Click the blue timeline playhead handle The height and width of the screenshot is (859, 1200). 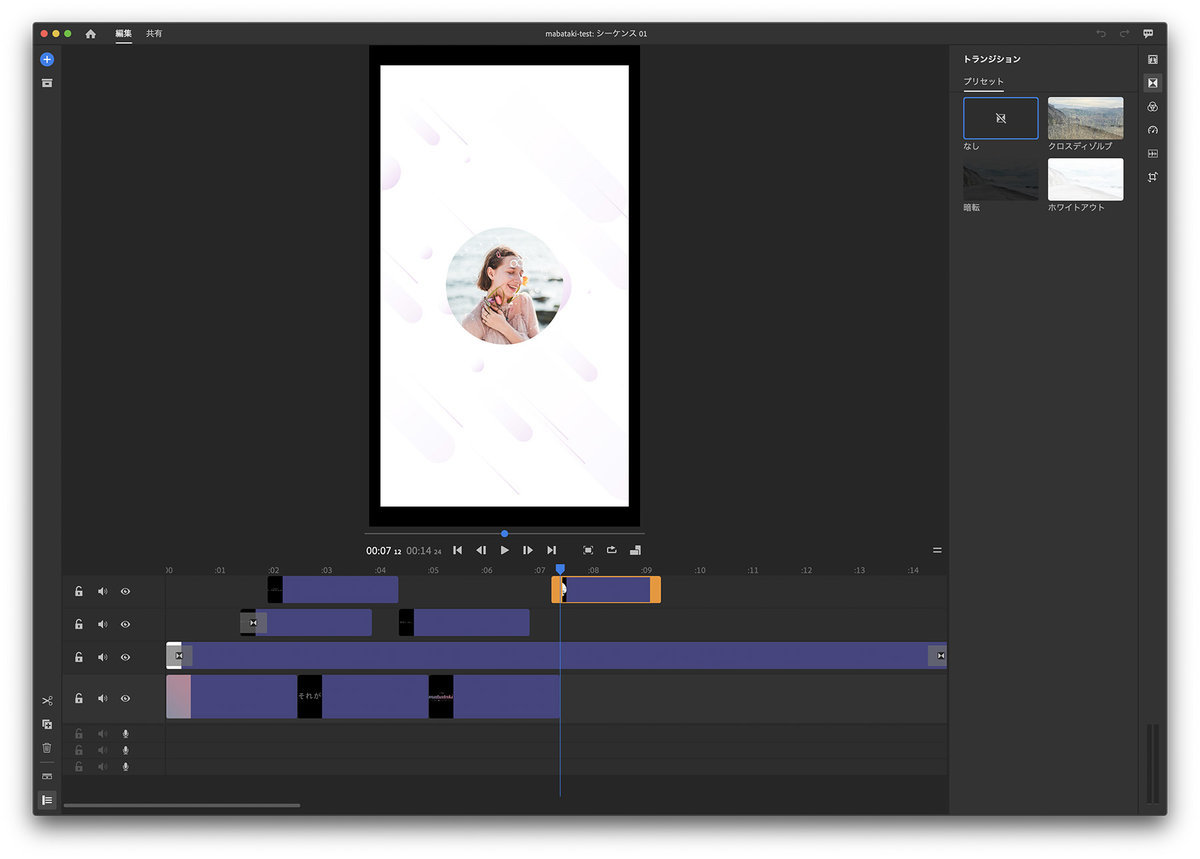click(560, 569)
